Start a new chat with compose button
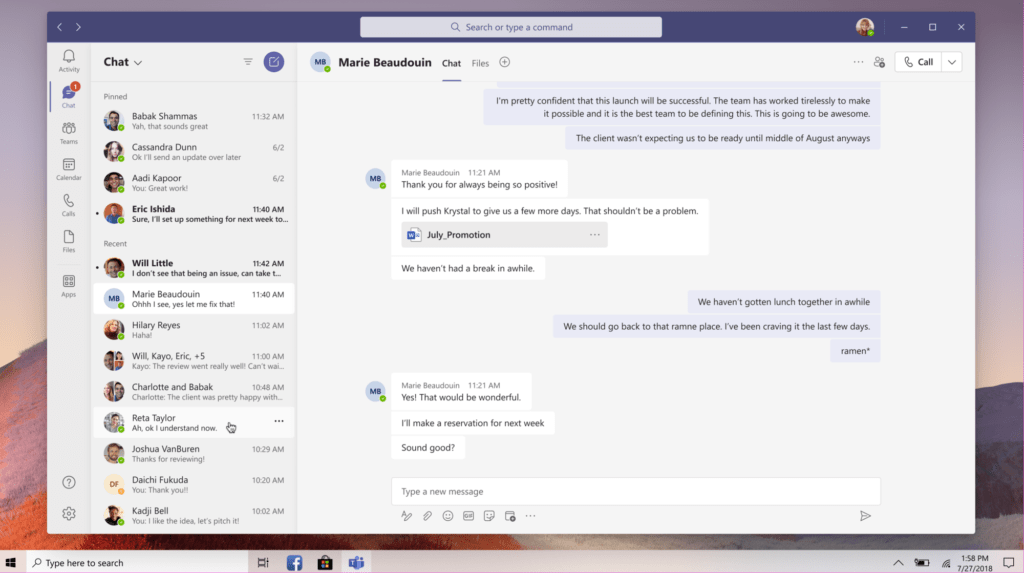Viewport: 1024px width, 573px height. coord(274,62)
